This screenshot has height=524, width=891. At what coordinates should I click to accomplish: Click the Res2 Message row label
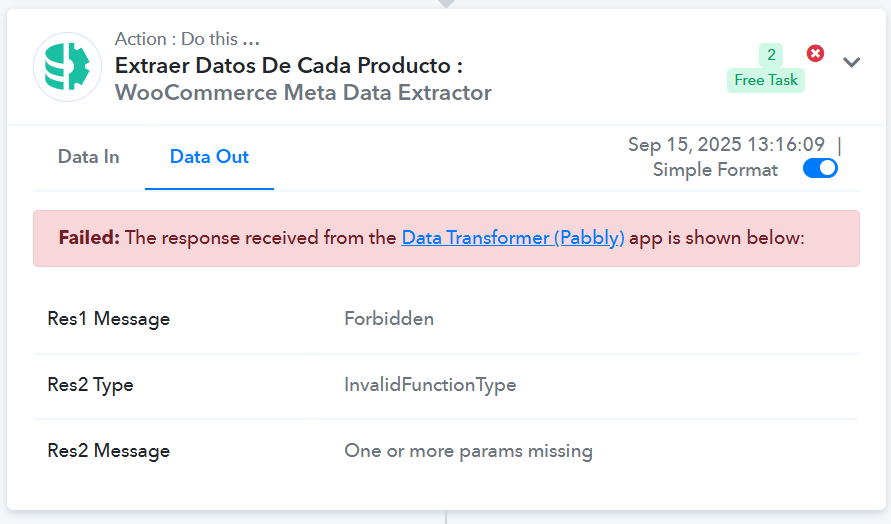tap(109, 451)
